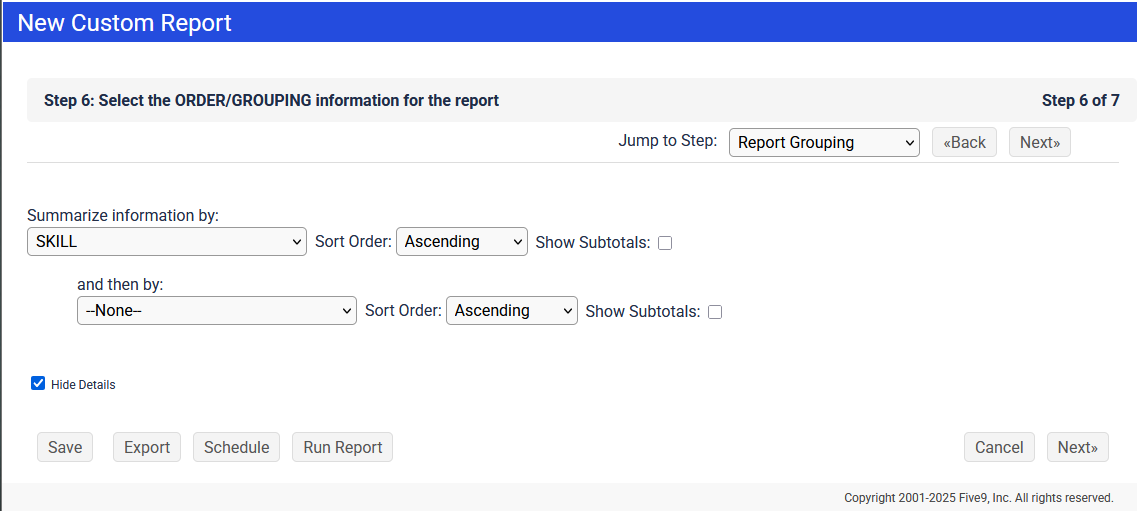
Task: Open the Jump to Step dropdown
Action: [x=823, y=142]
